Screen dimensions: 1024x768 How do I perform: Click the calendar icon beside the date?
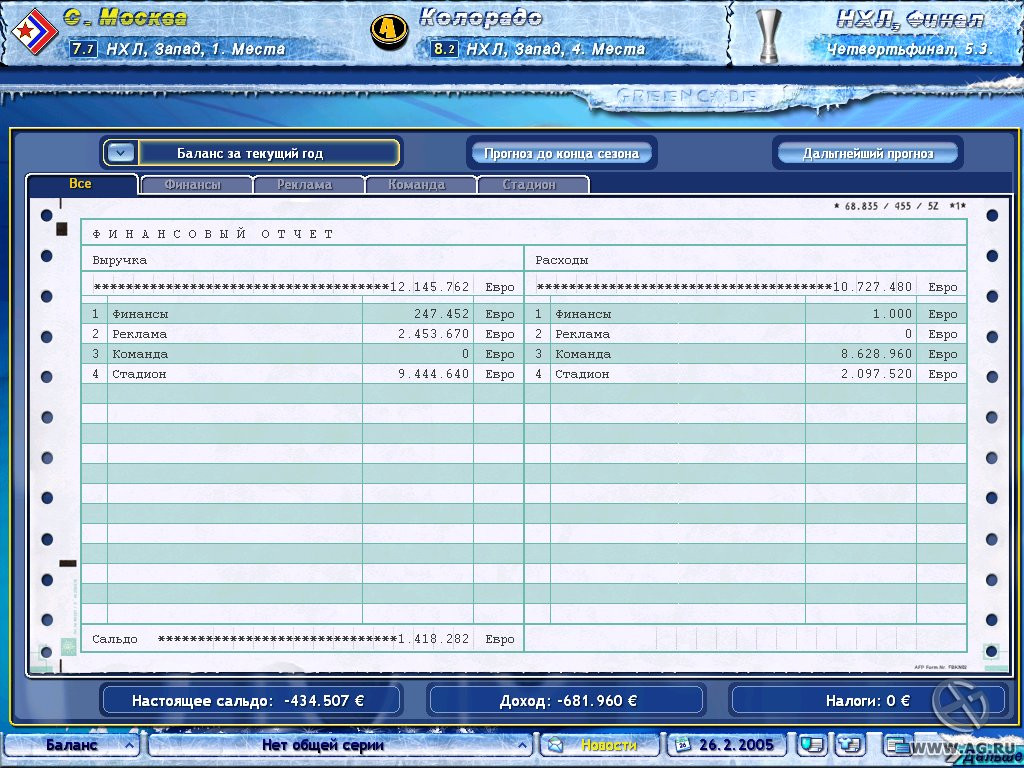[682, 744]
